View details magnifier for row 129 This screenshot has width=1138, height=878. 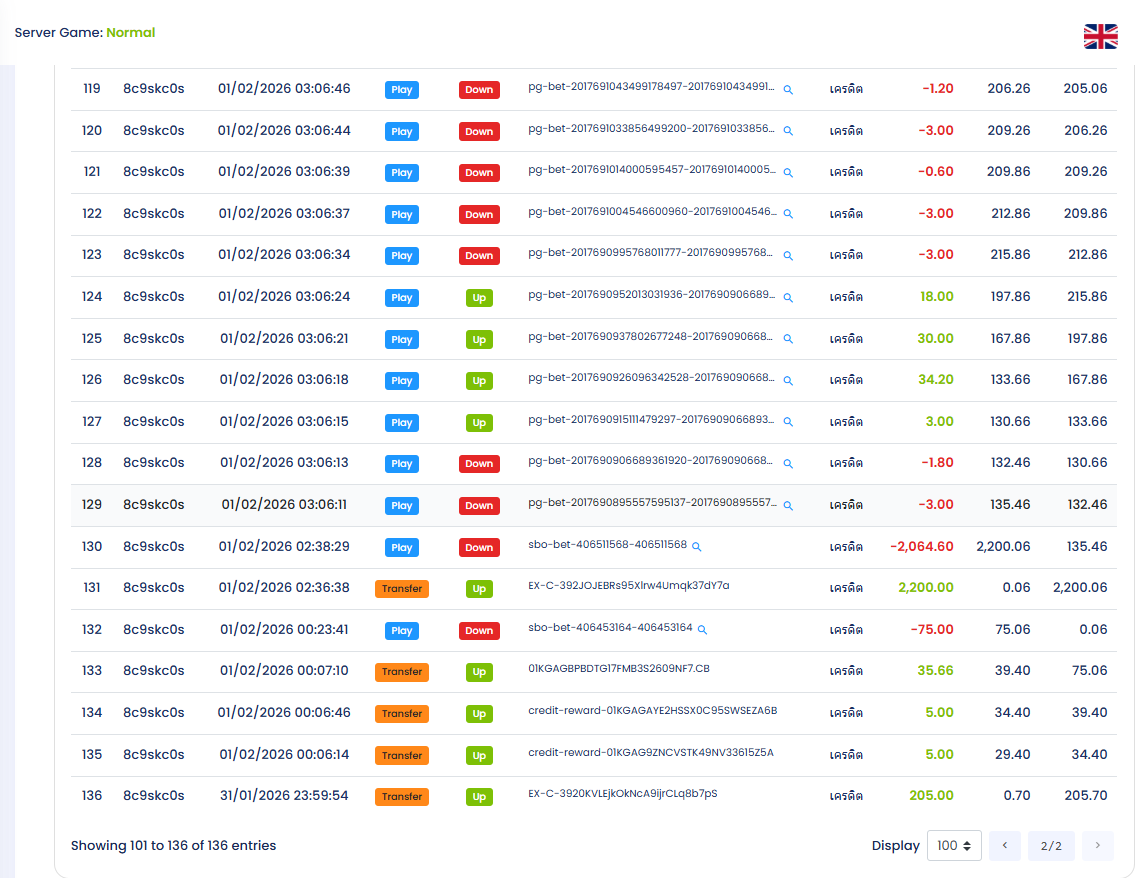pyautogui.click(x=788, y=506)
